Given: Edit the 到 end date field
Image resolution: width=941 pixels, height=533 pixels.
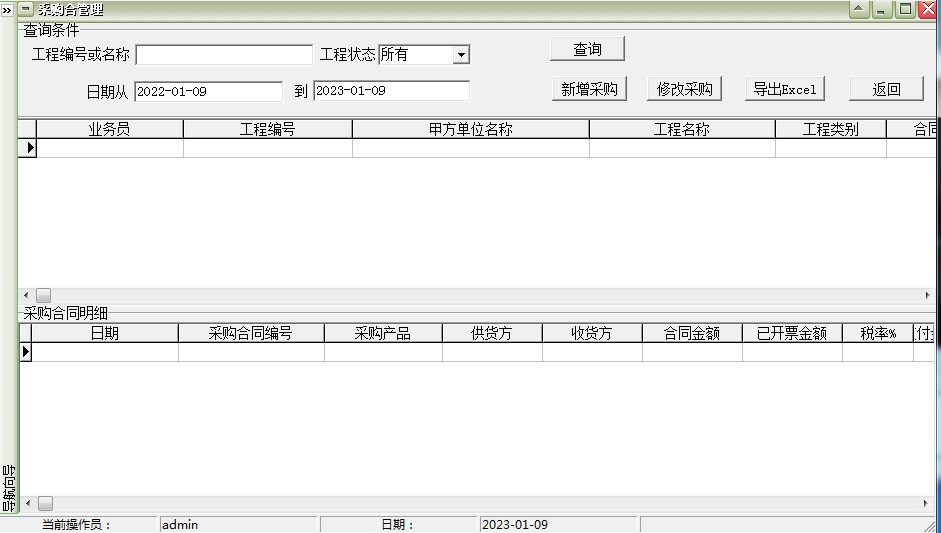Looking at the screenshot, I should tap(391, 91).
